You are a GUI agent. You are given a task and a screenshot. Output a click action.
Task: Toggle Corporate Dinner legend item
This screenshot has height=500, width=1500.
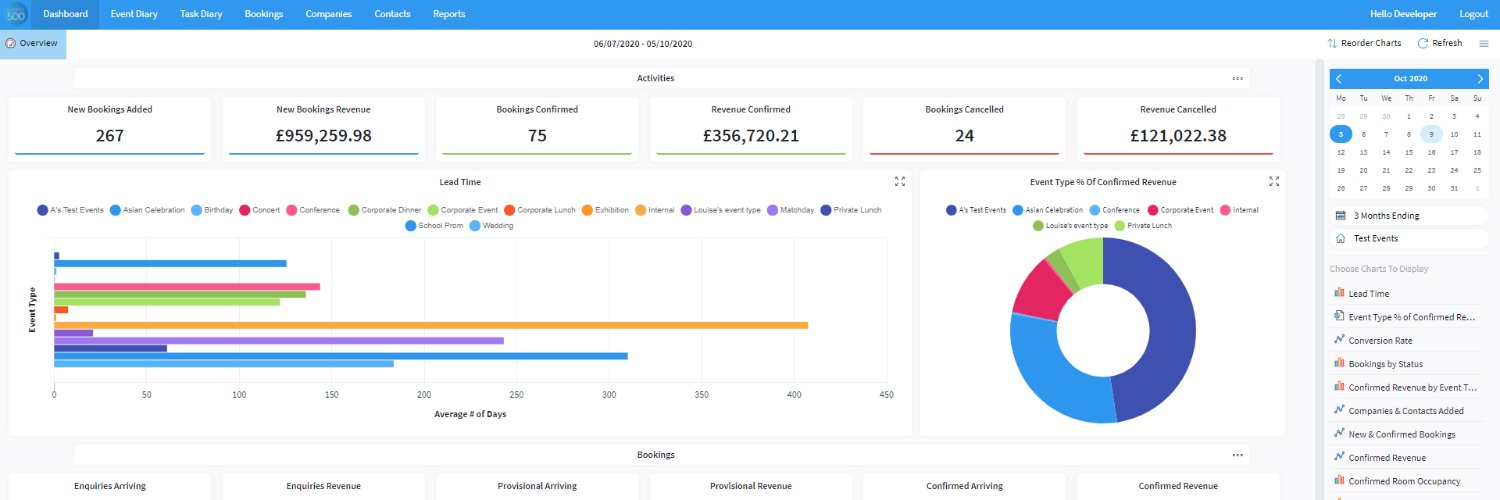tap(385, 210)
